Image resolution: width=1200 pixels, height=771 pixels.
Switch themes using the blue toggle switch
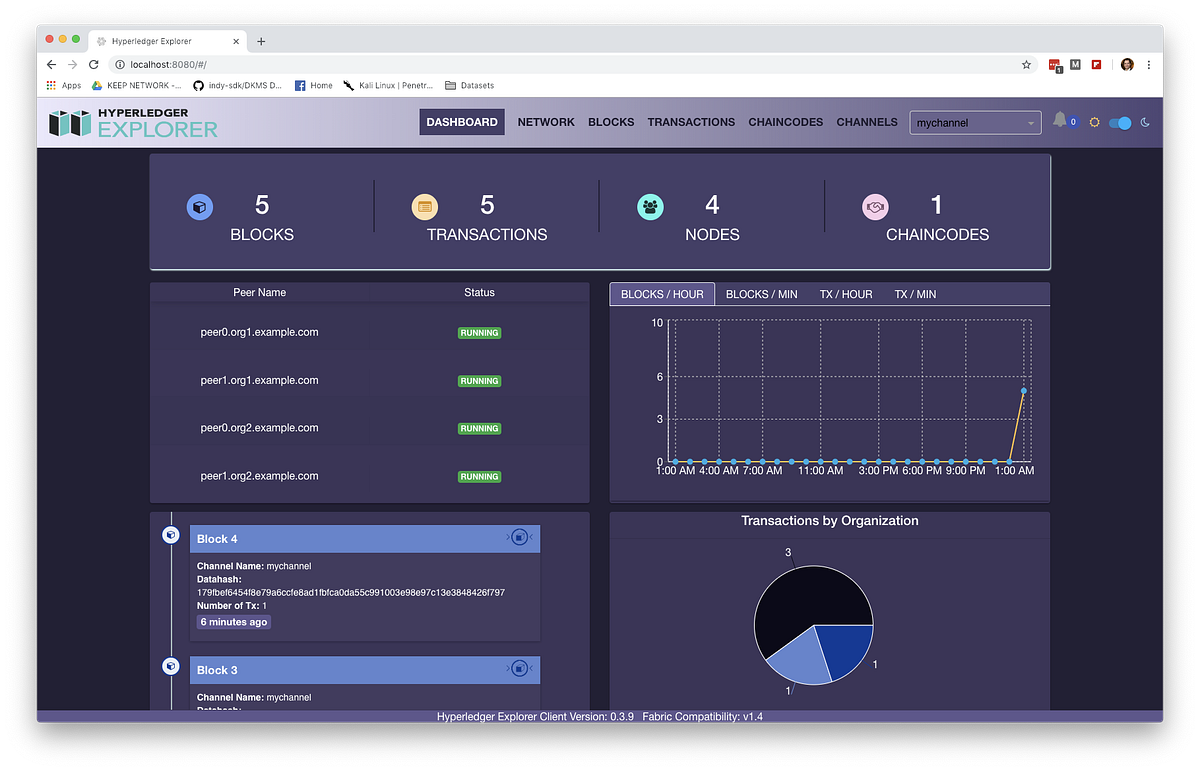pyautogui.click(x=1119, y=122)
